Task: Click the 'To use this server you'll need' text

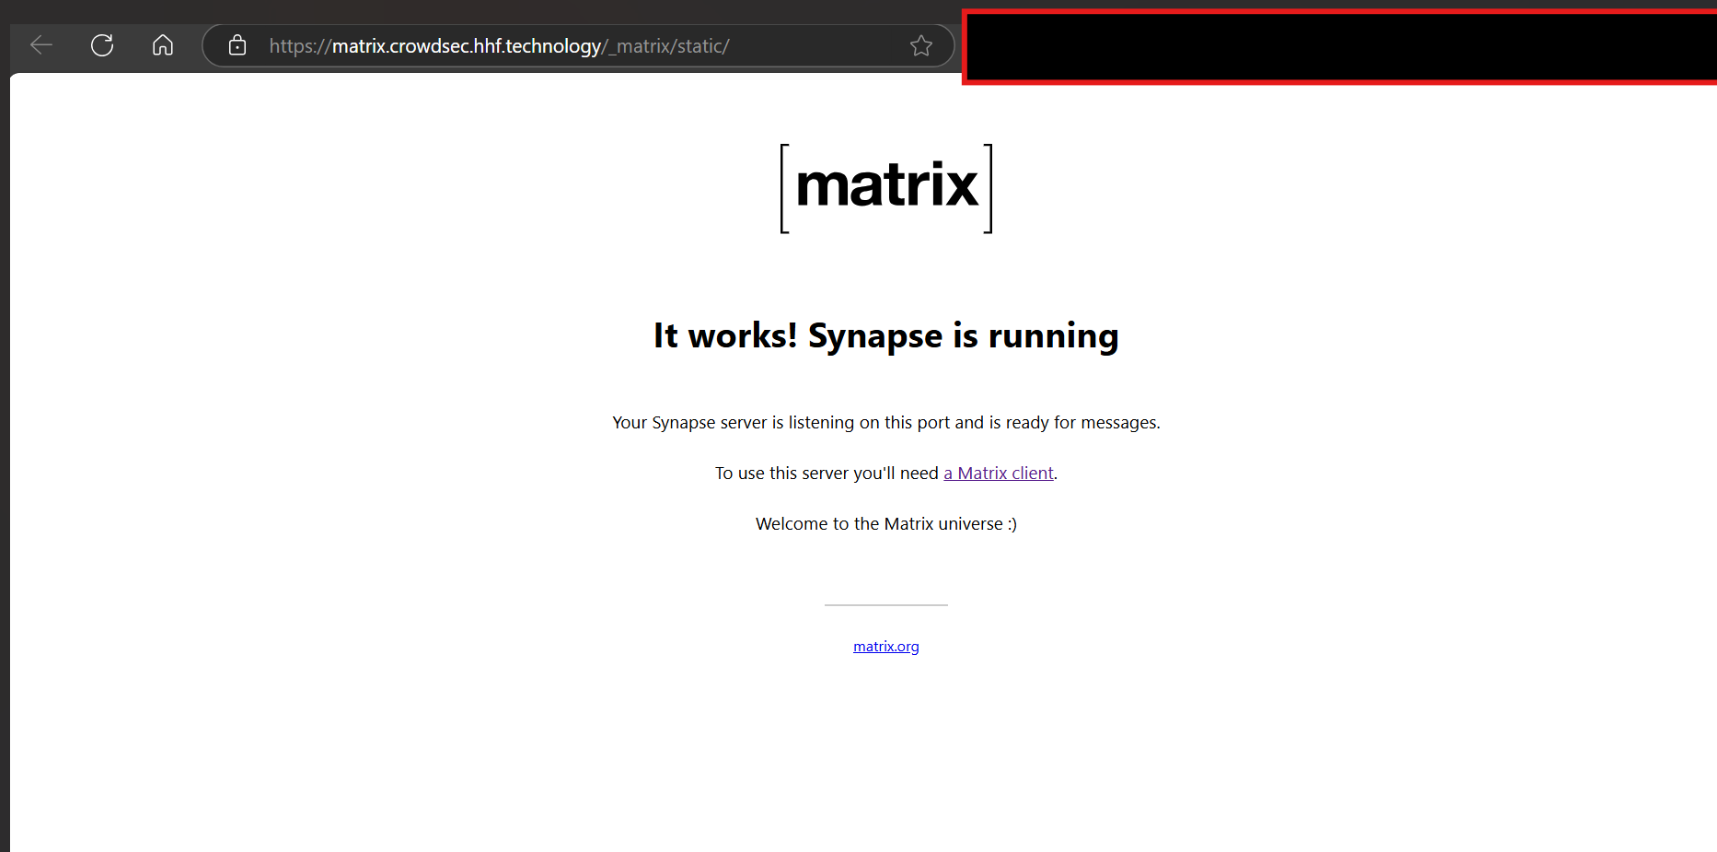Action: 827,473
